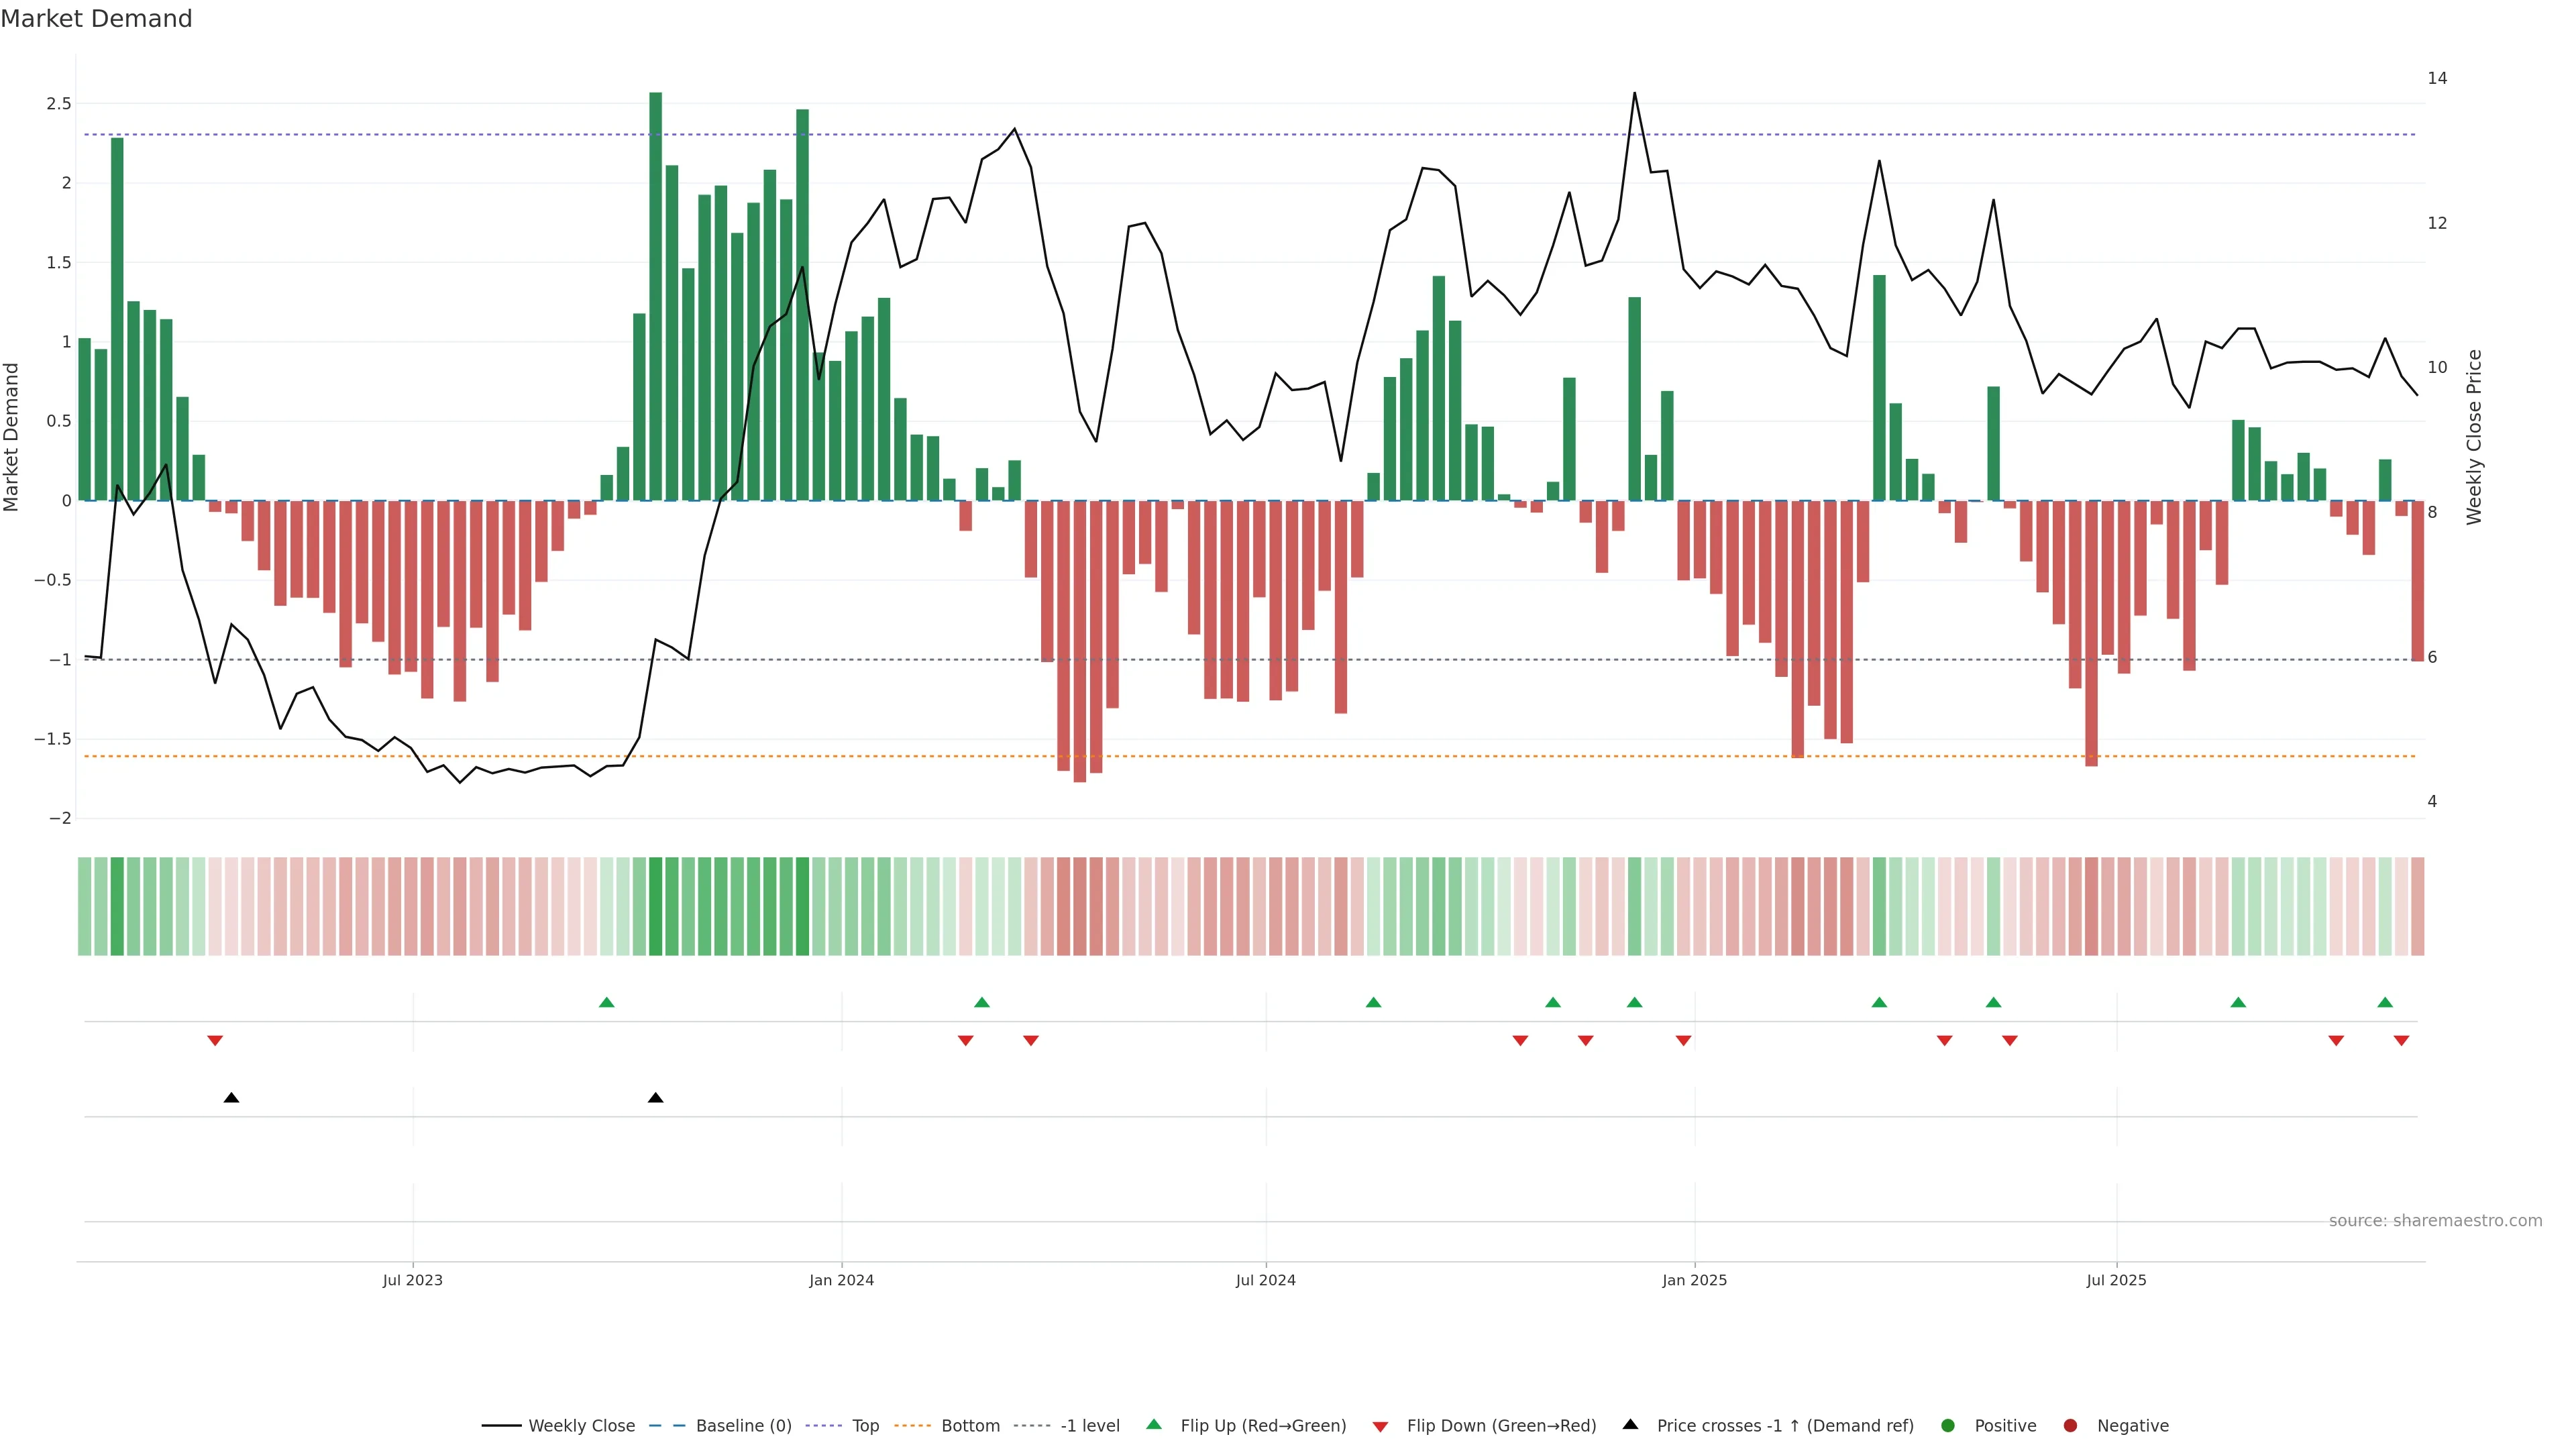This screenshot has height=1449, width=2576.
Task: Click second black price-cross triangle near late 2023
Action: pos(655,1098)
